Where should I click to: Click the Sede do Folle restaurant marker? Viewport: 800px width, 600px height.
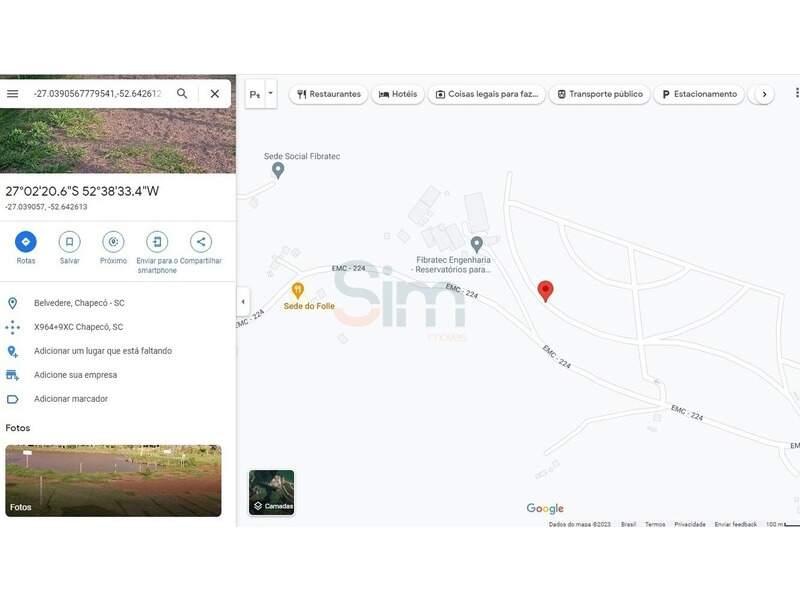297,290
